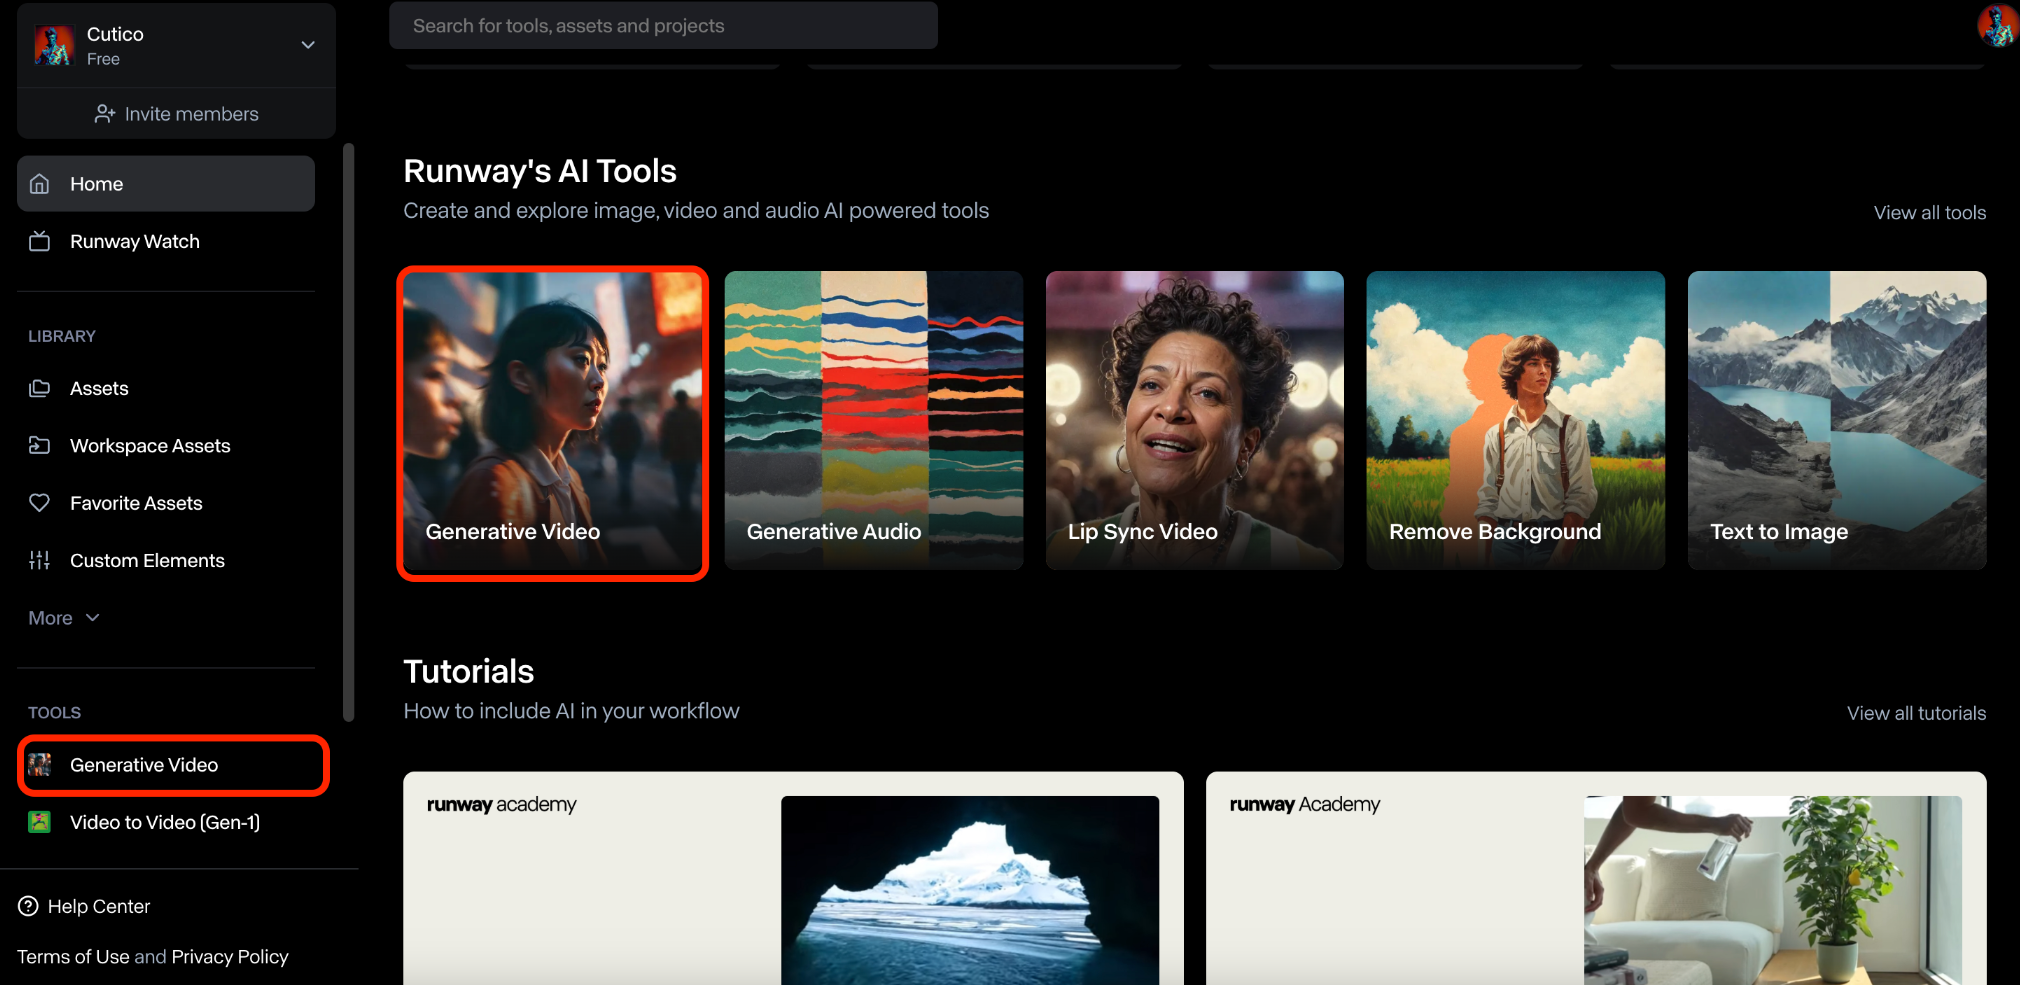Open Privacy Policy link
The image size is (2020, 985).
(230, 957)
